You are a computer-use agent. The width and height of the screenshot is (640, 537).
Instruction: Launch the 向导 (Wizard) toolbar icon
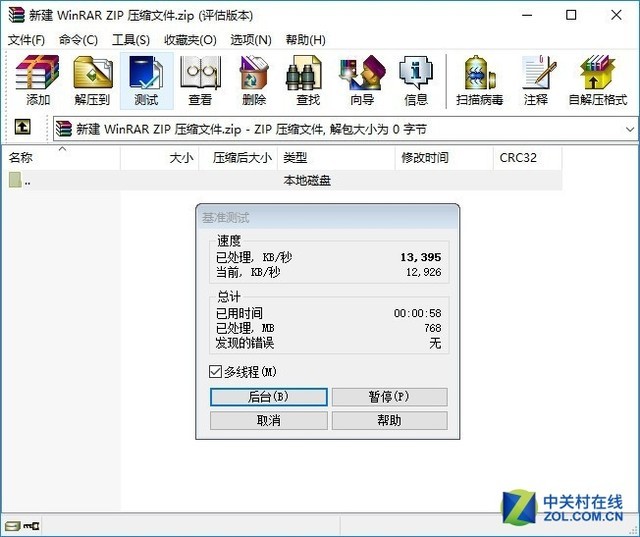click(362, 80)
